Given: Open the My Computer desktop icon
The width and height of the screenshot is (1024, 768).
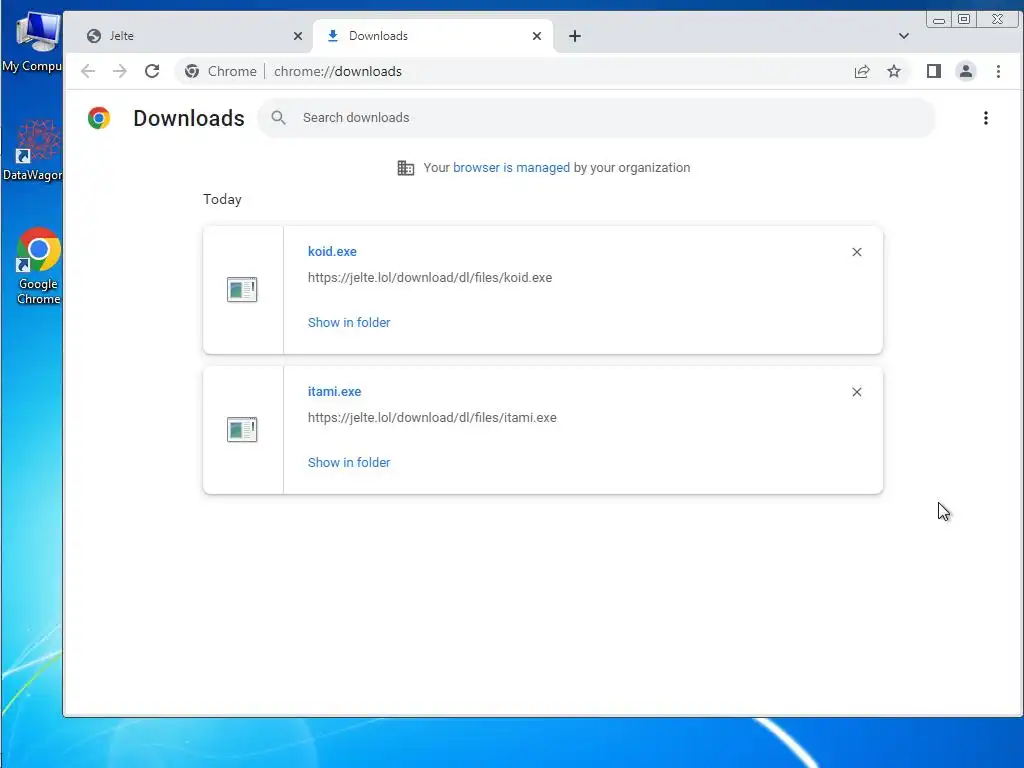Looking at the screenshot, I should tap(33, 42).
